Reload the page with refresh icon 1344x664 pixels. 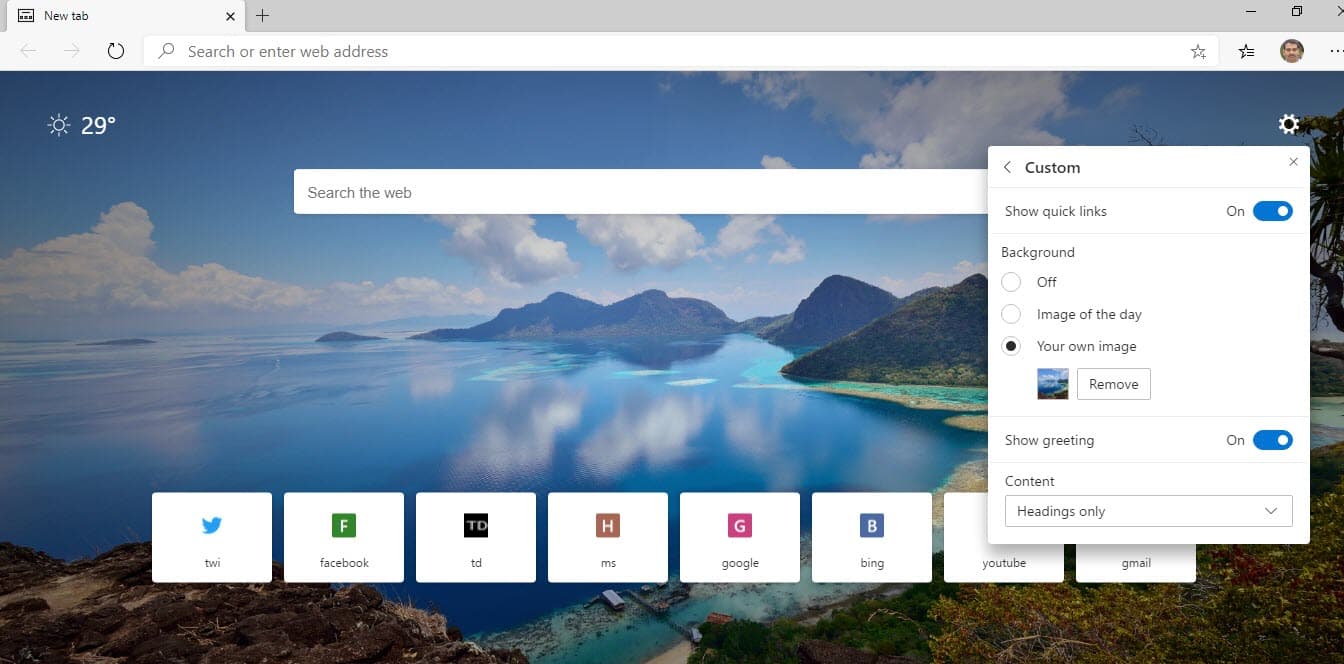pyautogui.click(x=115, y=51)
